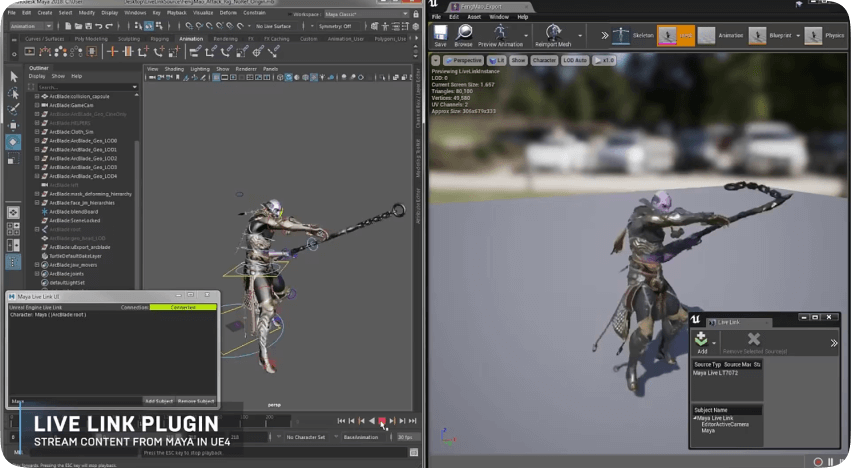Select EditorActiveCamera under Maya Live Link
This screenshot has height=468, width=851.
point(725,425)
